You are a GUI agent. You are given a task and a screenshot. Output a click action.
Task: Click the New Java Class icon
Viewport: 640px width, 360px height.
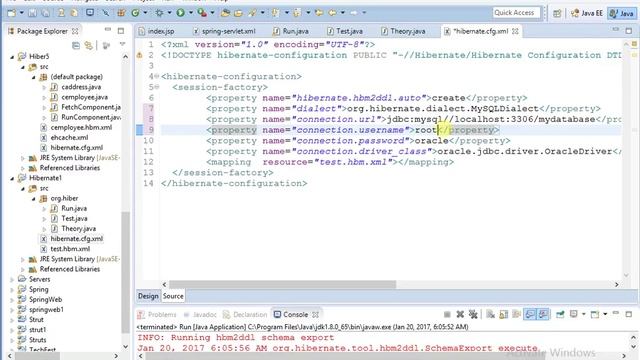click(135, 13)
